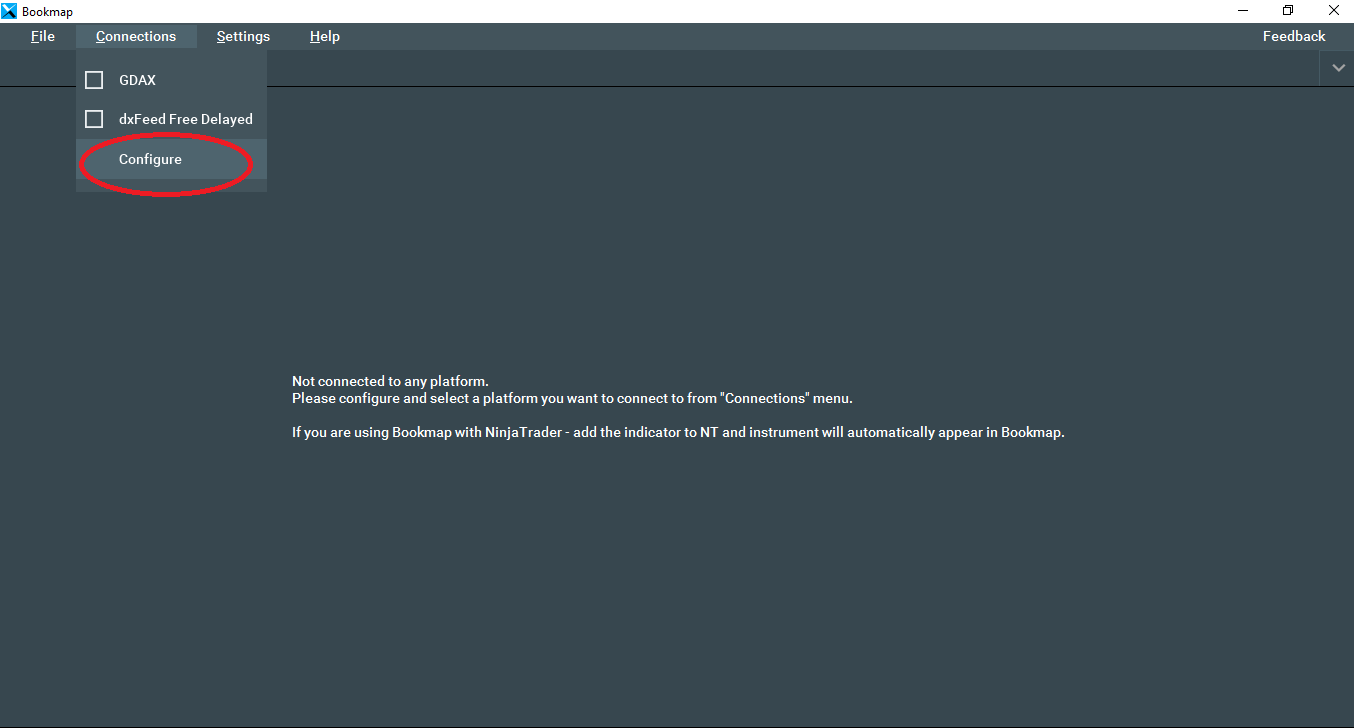Click the "Please configure and select" message line
Image resolution: width=1354 pixels, height=728 pixels.
pyautogui.click(x=571, y=398)
